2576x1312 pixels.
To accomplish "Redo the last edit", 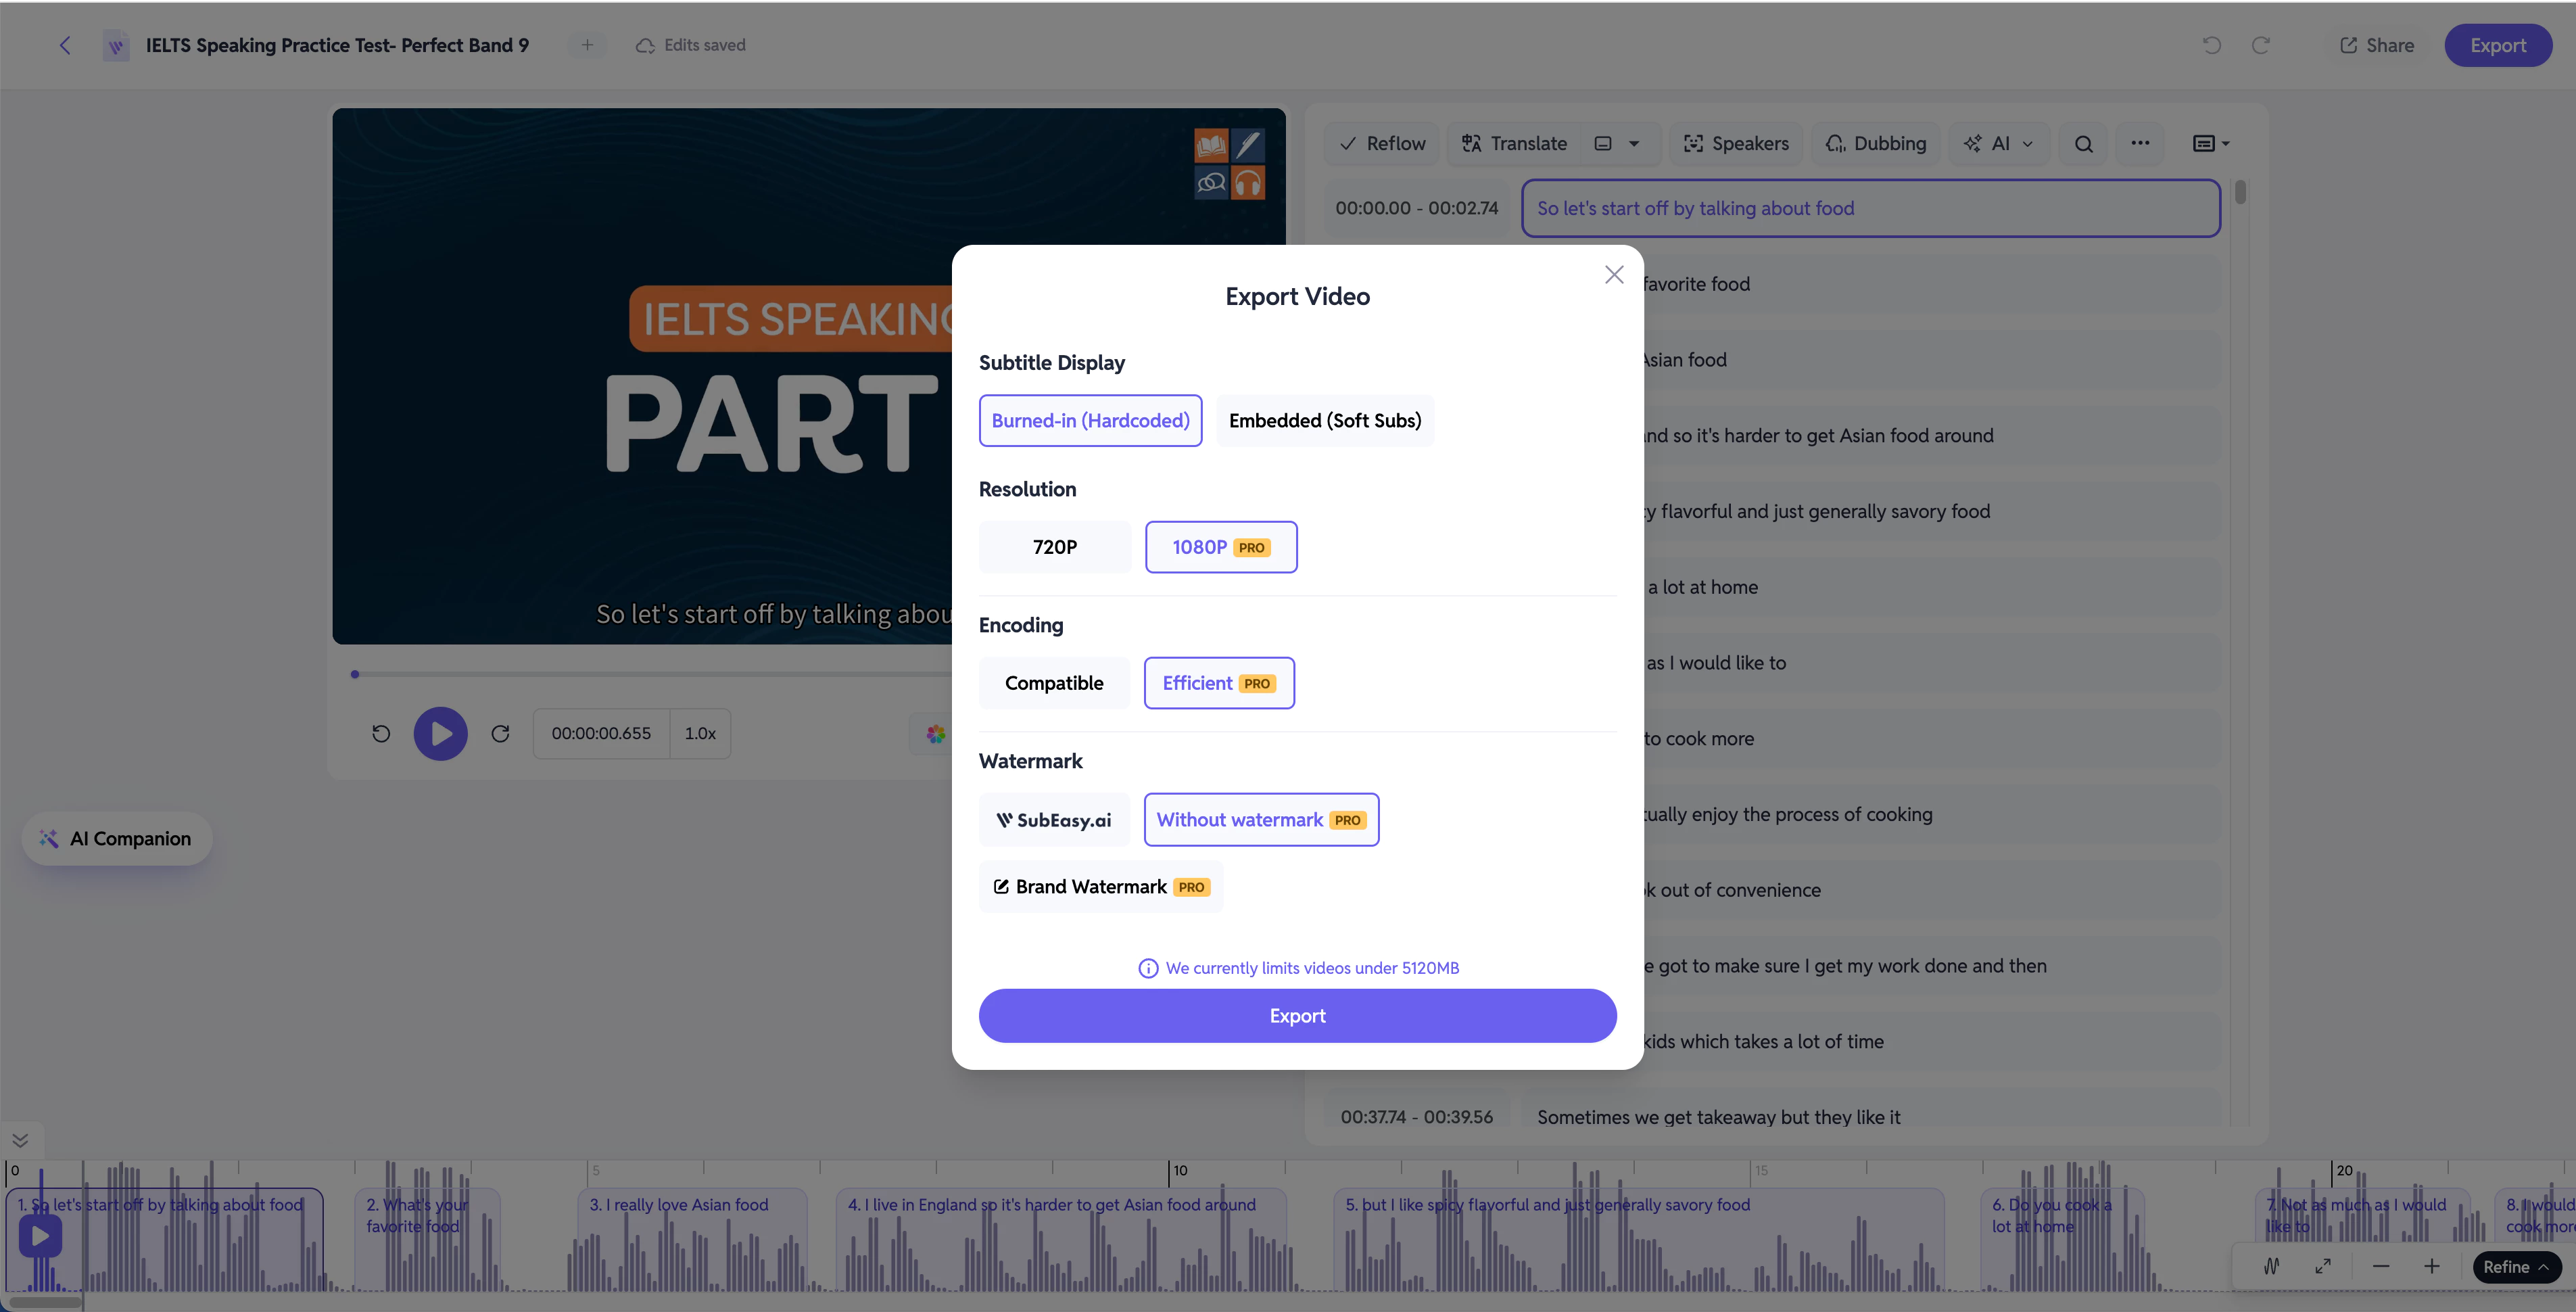I will (2261, 45).
